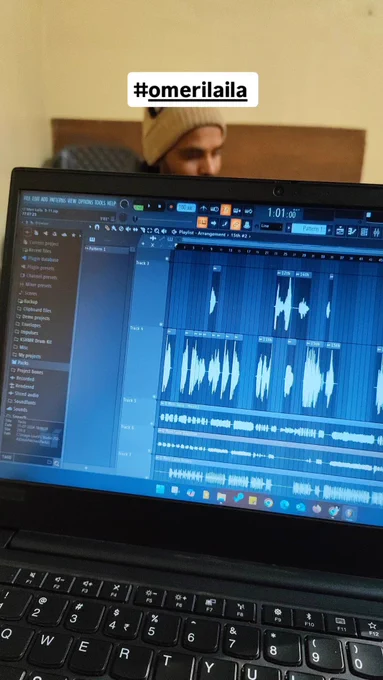The image size is (383, 680).
Task: Open the Playlist window shortcut icon
Action: click(339, 230)
